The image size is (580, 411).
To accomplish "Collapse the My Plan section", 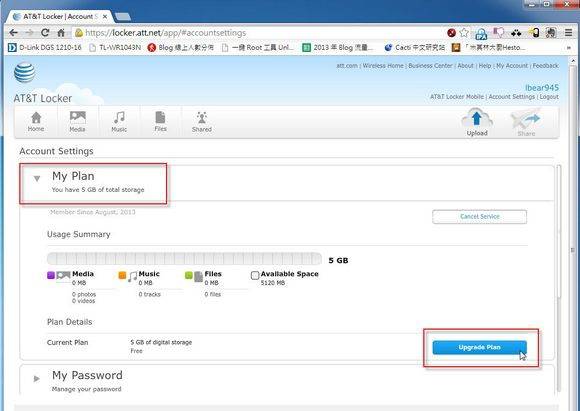I will coord(37,179).
